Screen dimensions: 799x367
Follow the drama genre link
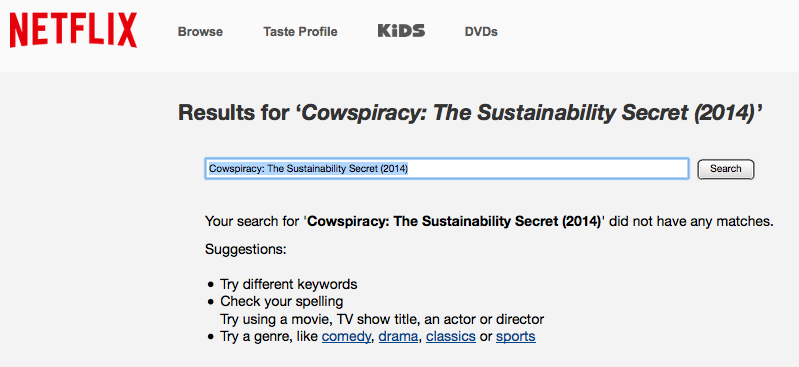(398, 336)
